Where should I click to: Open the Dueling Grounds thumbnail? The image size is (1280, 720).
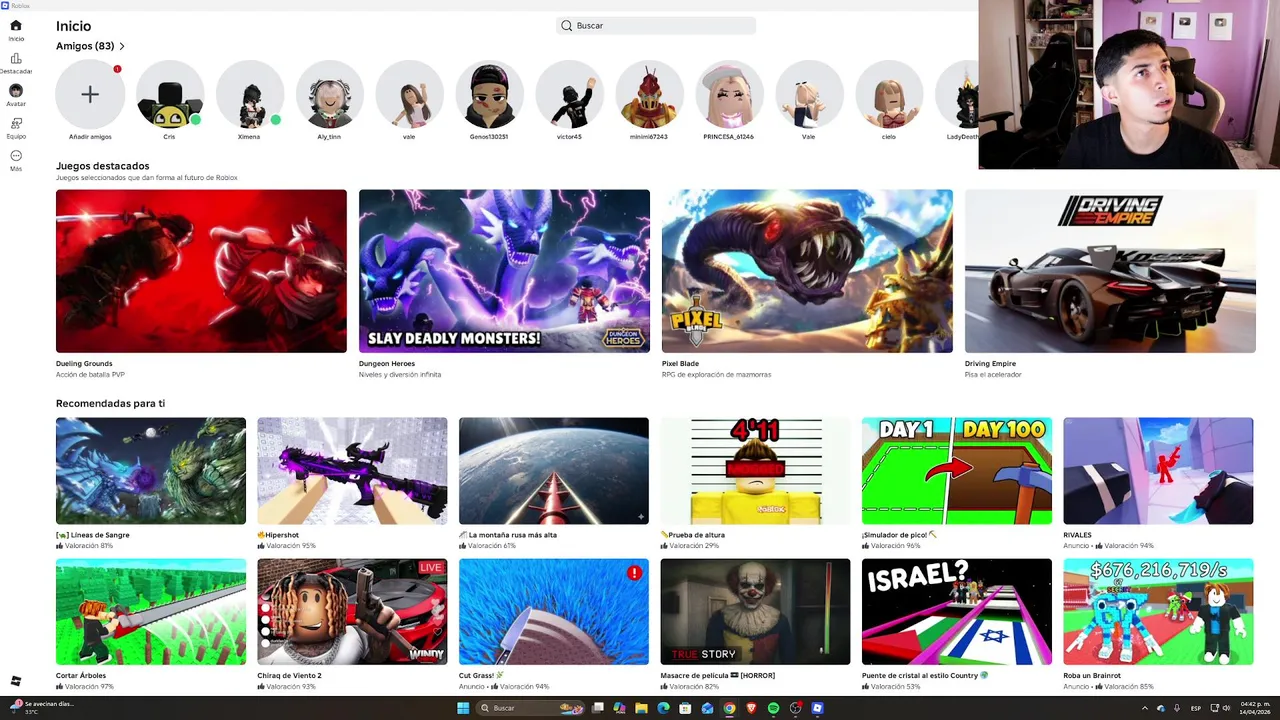(201, 271)
